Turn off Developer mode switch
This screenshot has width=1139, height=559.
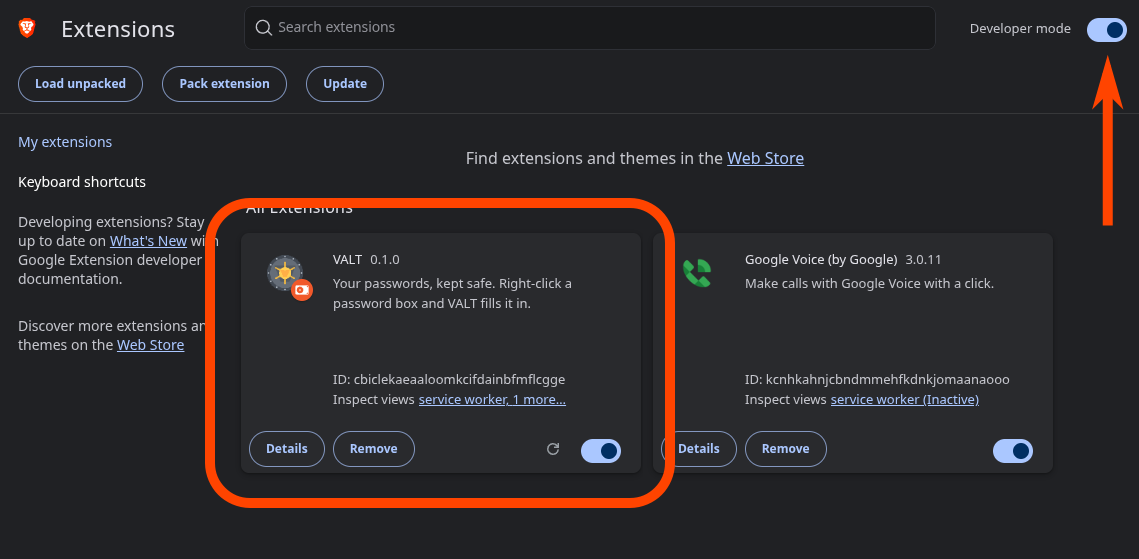pos(1106,29)
